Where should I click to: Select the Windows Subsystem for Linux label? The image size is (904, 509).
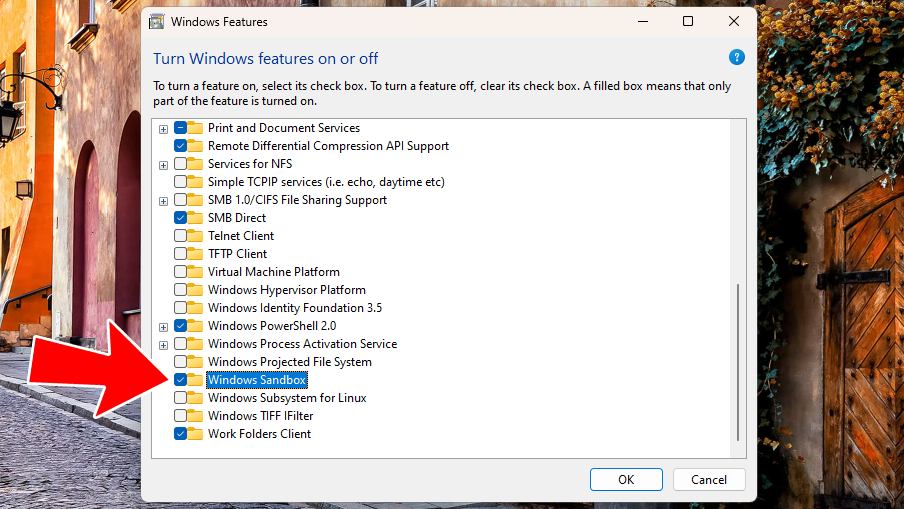coord(287,398)
